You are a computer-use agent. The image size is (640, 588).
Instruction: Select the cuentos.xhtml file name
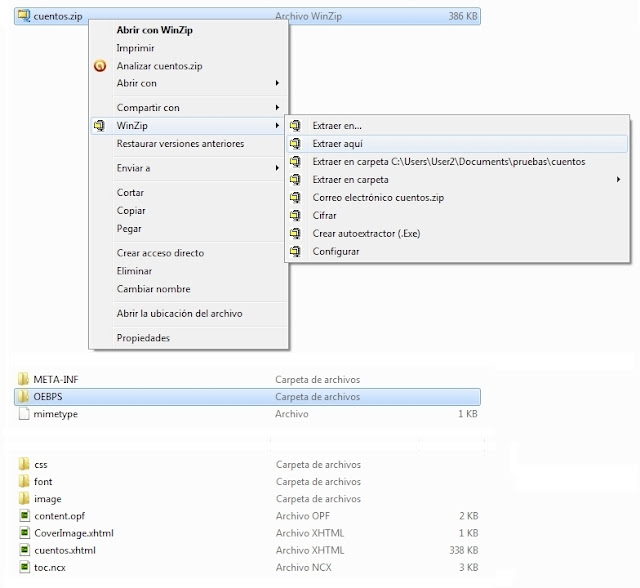(65, 550)
